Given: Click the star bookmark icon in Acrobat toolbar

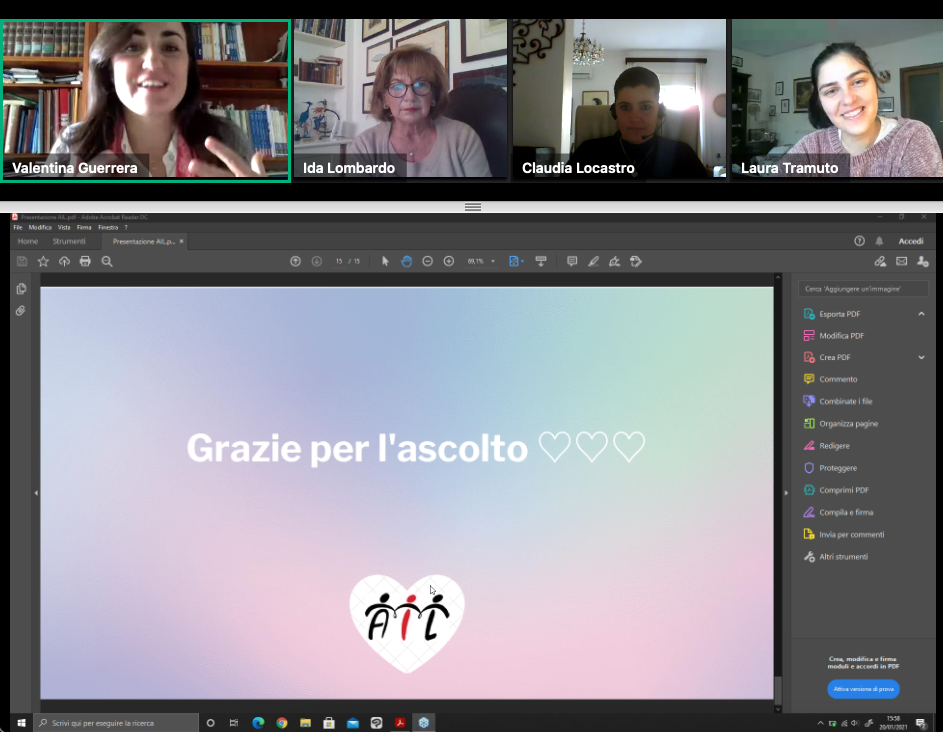Looking at the screenshot, I should [43, 261].
